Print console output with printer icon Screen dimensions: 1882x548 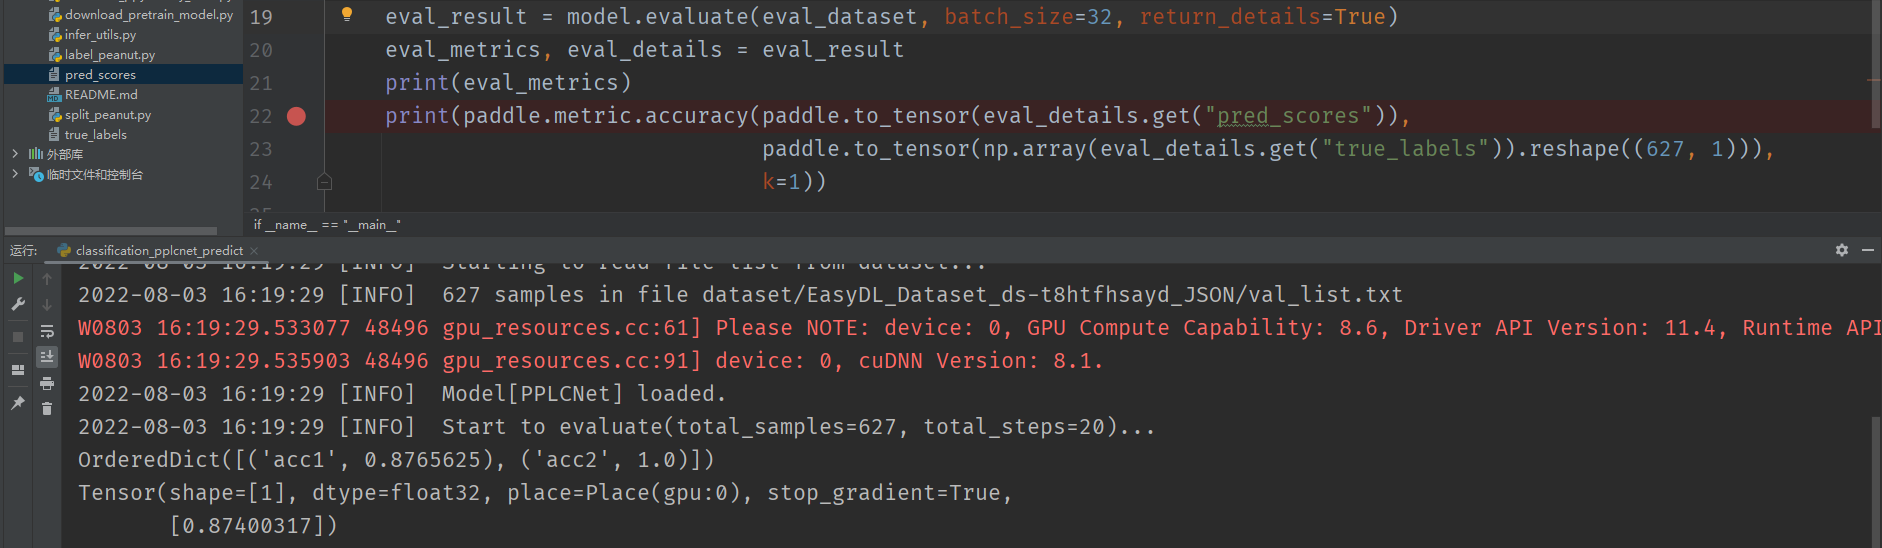point(47,383)
